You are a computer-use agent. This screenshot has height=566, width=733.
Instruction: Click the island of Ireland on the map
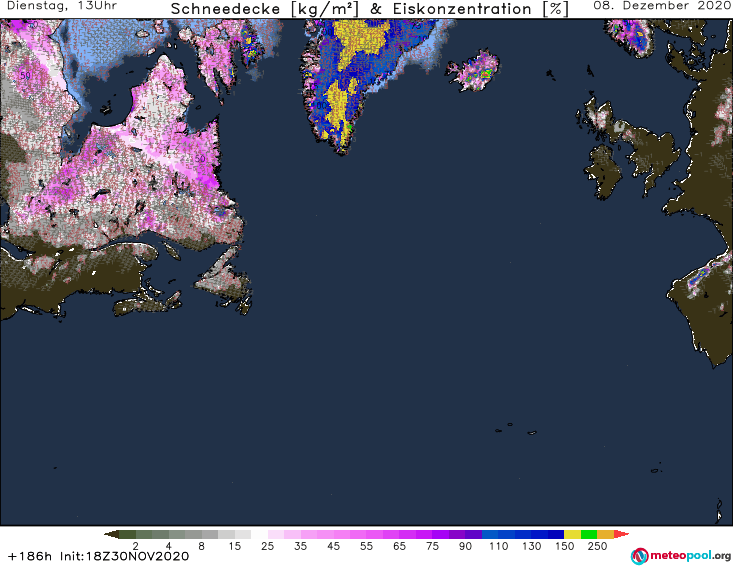click(603, 172)
